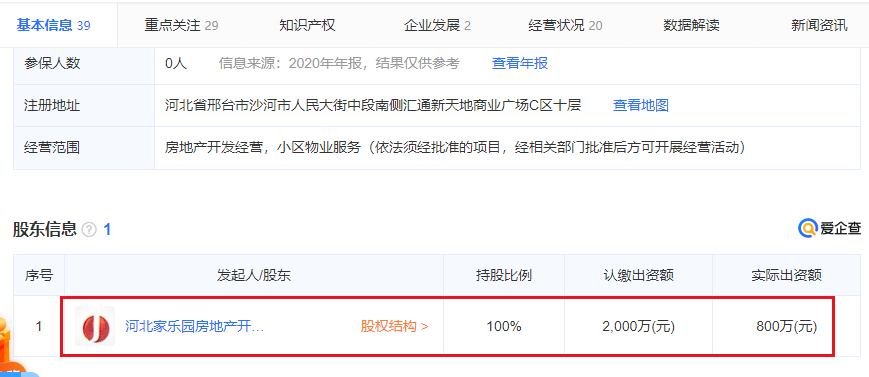
Task: Select the 数据解读 tab
Action: click(x=691, y=26)
